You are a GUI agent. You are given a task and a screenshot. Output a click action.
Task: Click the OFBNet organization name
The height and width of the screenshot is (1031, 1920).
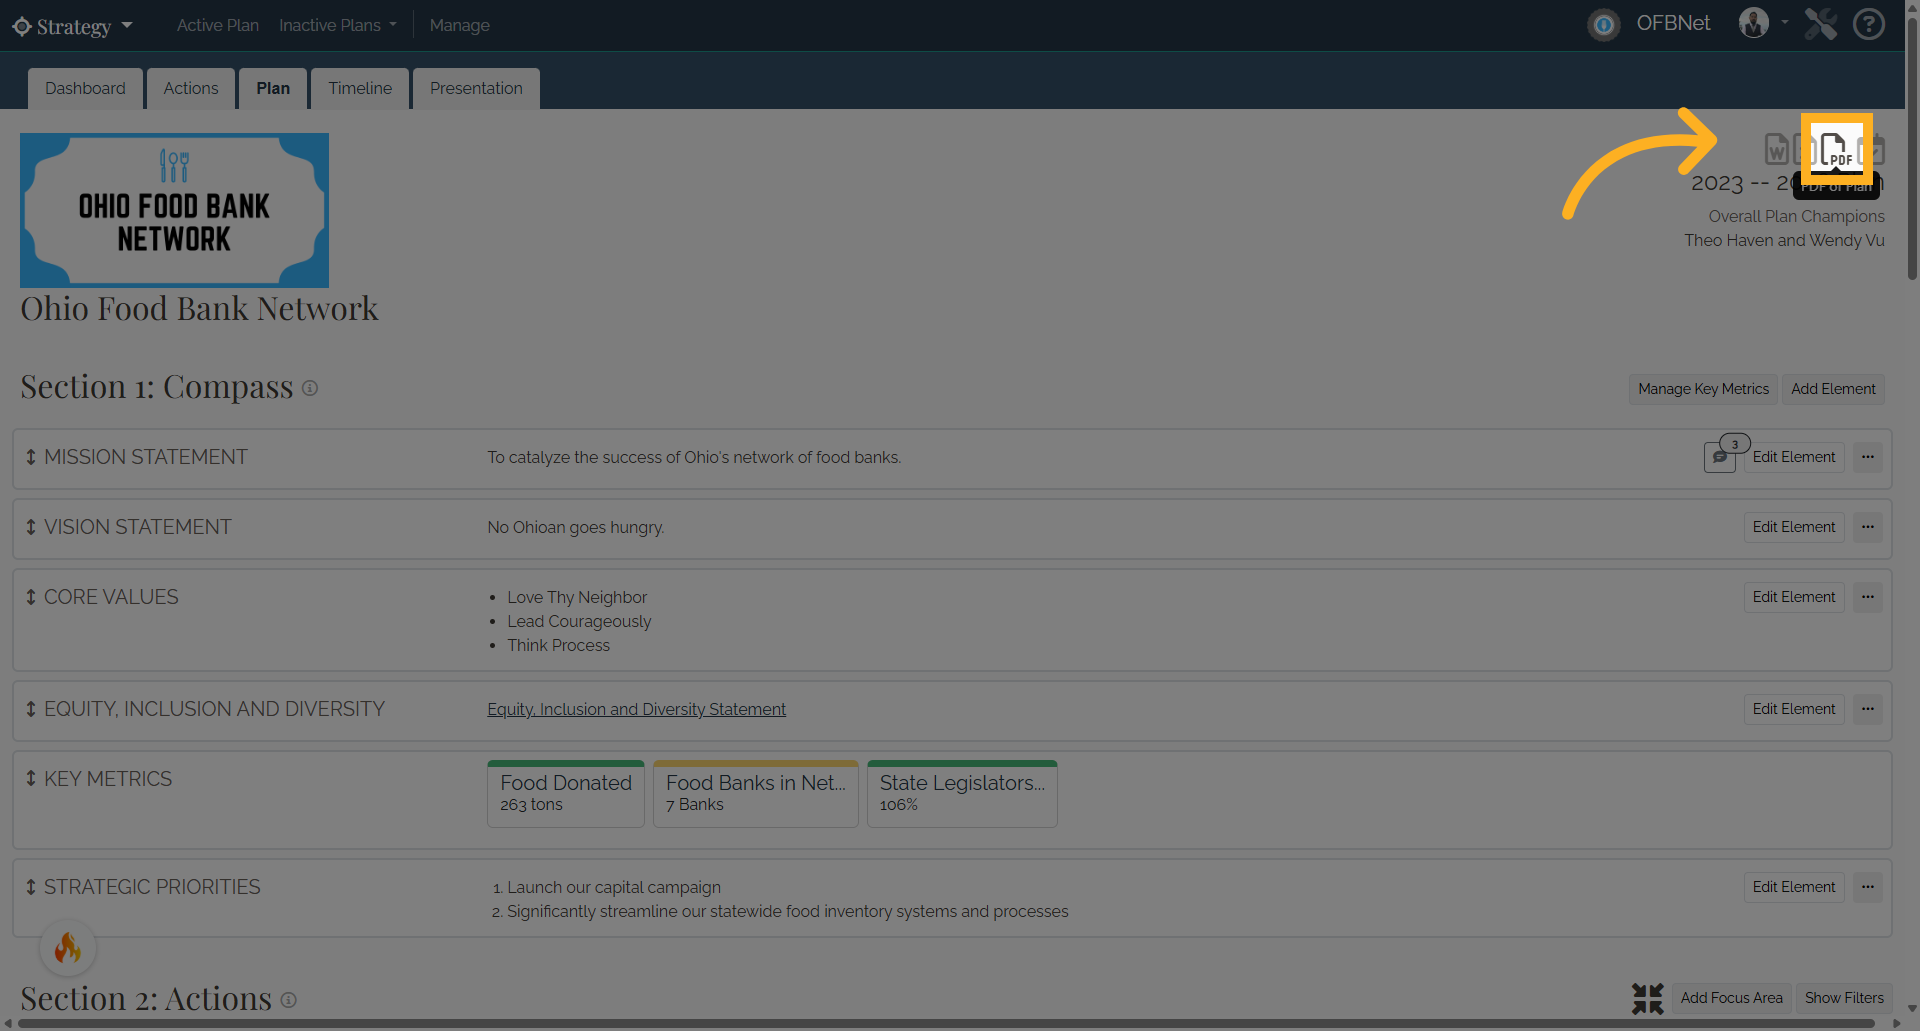point(1673,23)
